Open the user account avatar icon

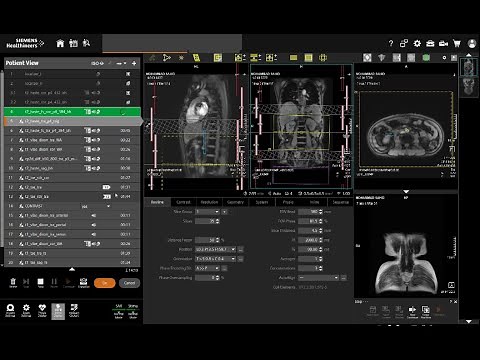click(x=472, y=43)
